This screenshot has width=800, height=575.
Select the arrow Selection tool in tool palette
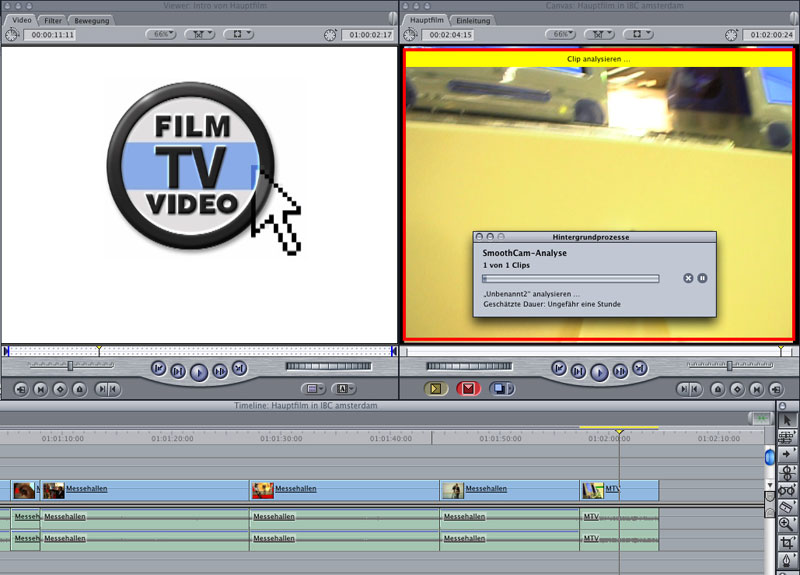coord(785,420)
